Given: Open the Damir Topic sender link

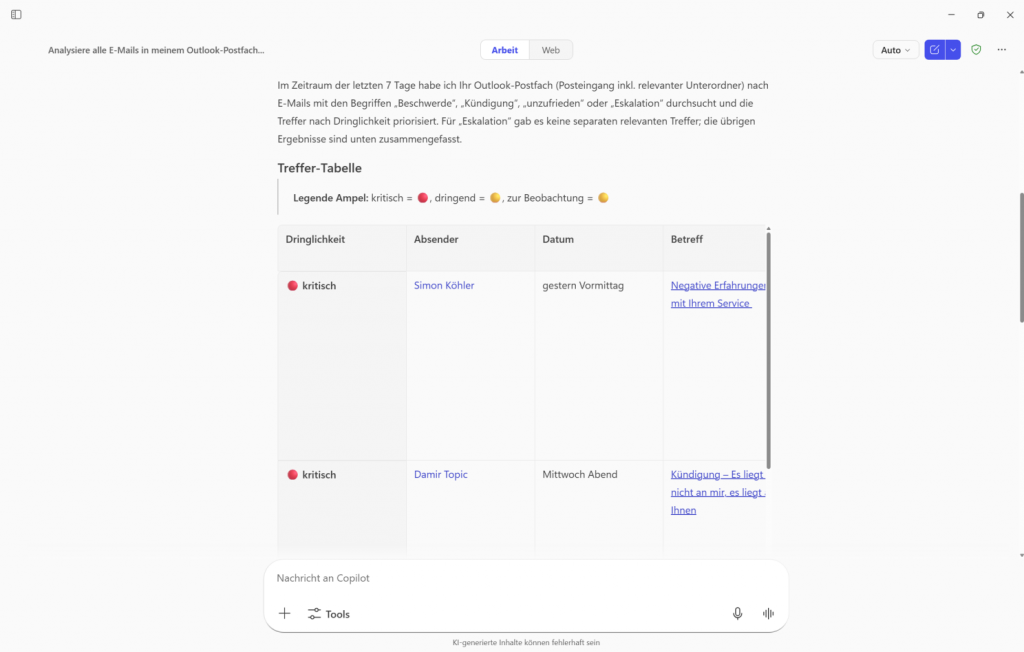Looking at the screenshot, I should (441, 475).
